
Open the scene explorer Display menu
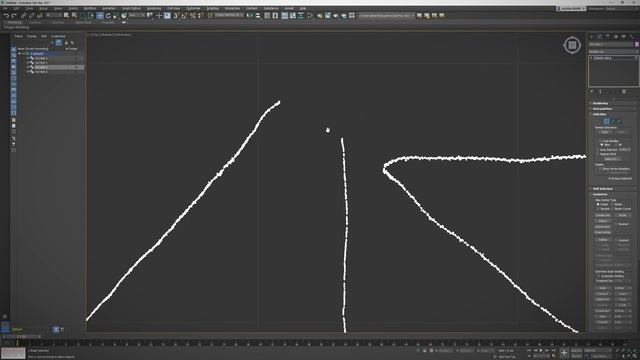31,36
